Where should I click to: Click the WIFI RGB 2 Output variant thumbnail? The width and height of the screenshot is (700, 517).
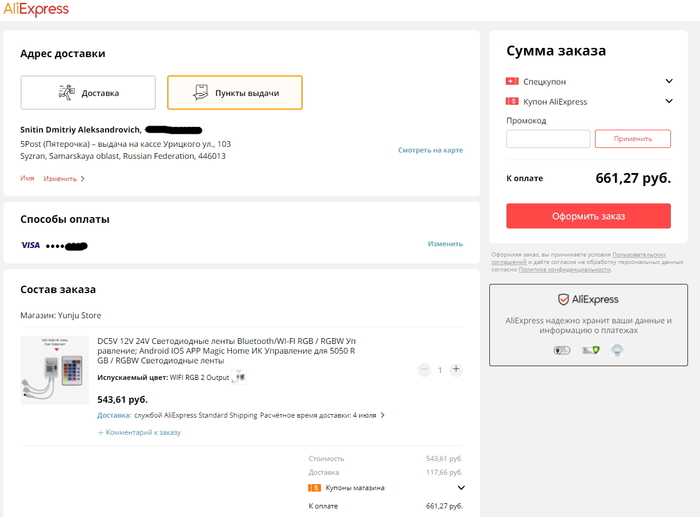(x=240, y=377)
